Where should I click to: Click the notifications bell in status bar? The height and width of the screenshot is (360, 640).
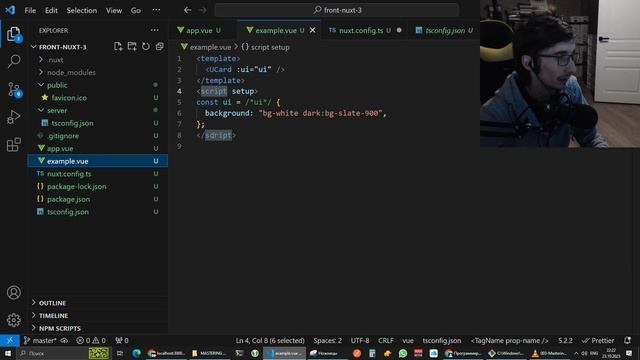627,340
